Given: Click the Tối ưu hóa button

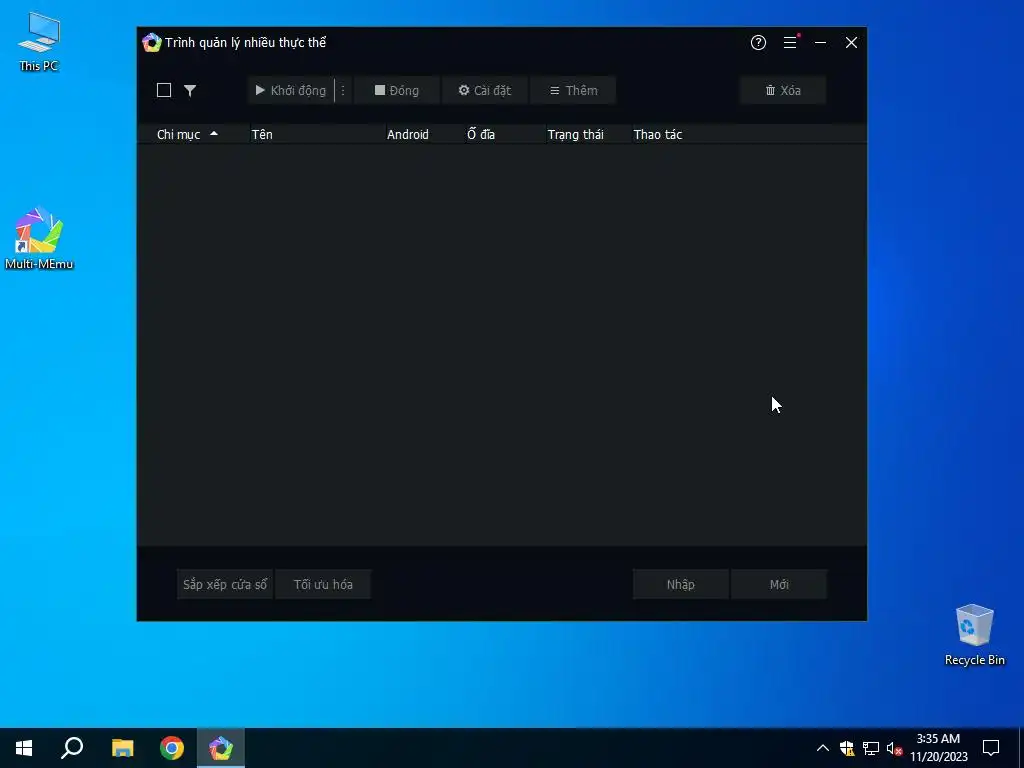Looking at the screenshot, I should coord(323,584).
